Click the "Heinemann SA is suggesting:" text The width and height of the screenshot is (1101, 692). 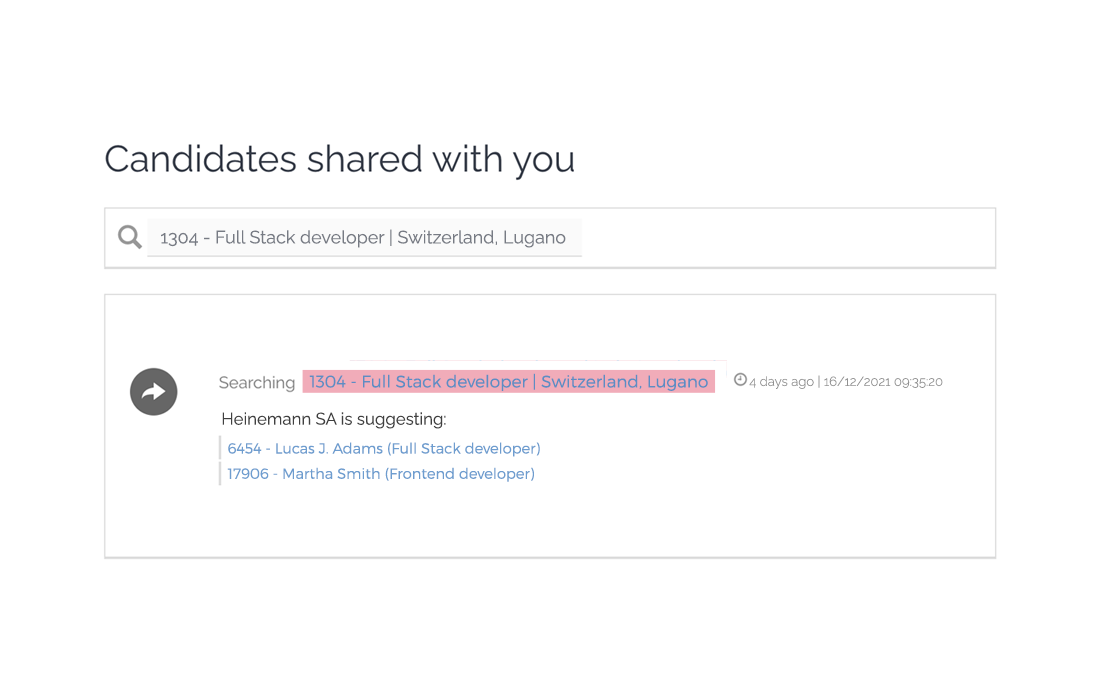(333, 419)
